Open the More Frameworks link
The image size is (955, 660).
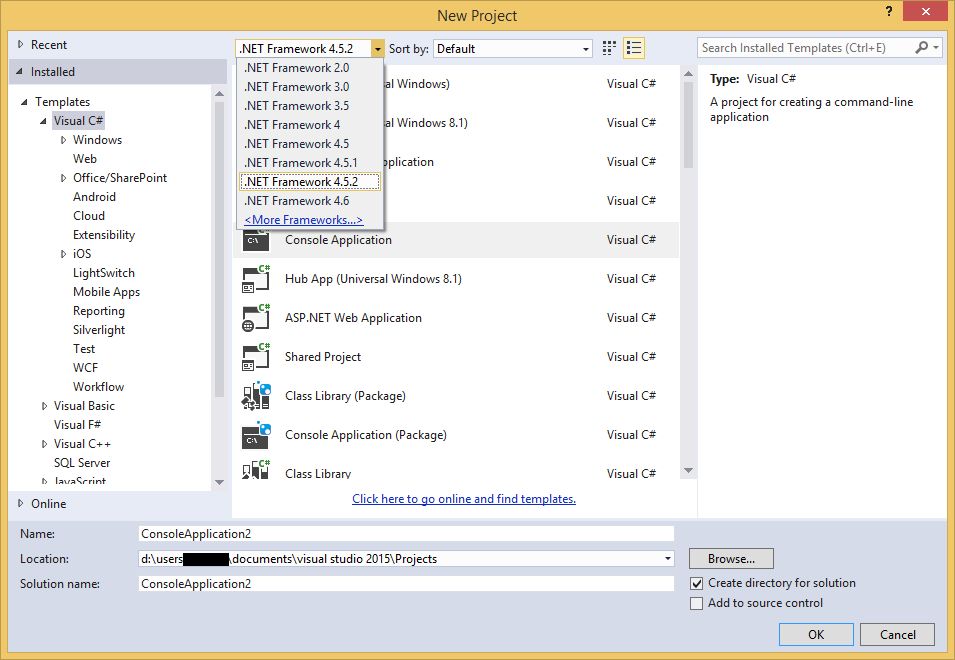[303, 220]
